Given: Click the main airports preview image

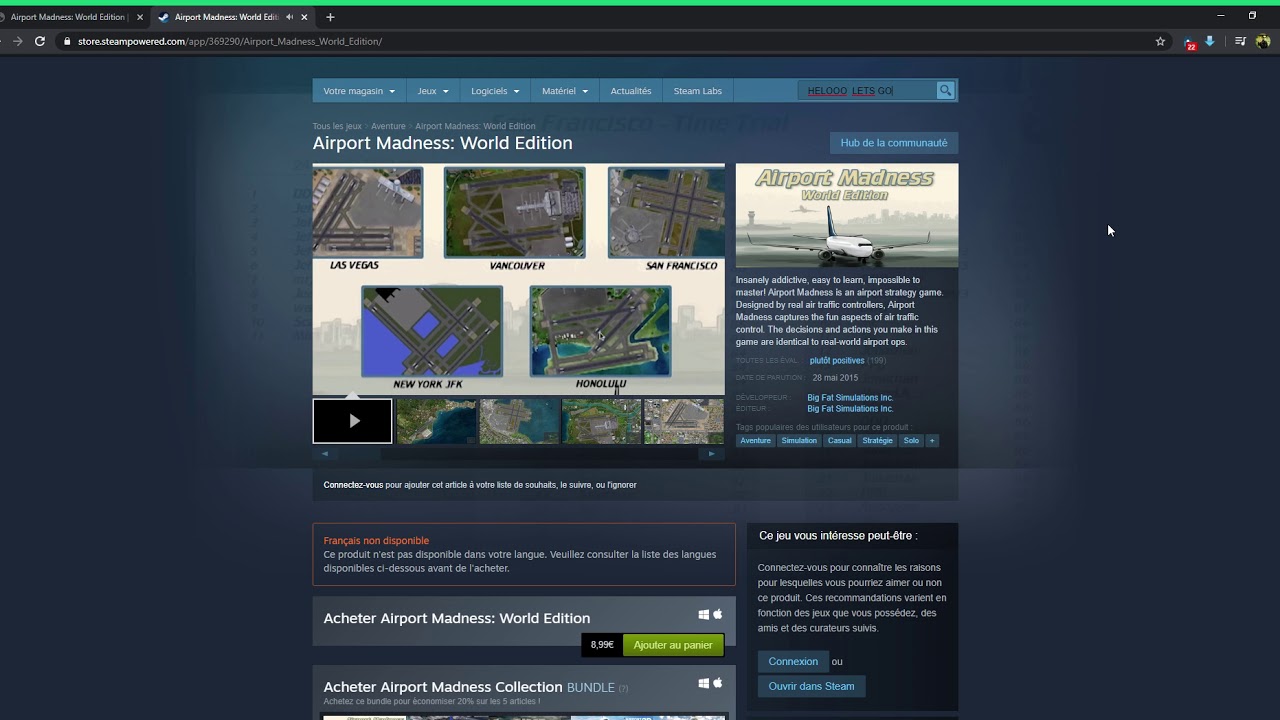Looking at the screenshot, I should coord(518,280).
